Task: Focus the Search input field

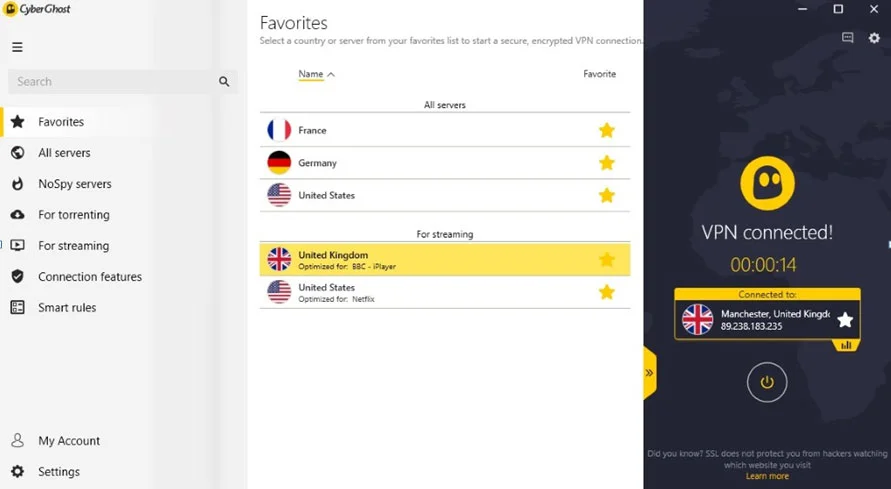Action: tap(112, 82)
